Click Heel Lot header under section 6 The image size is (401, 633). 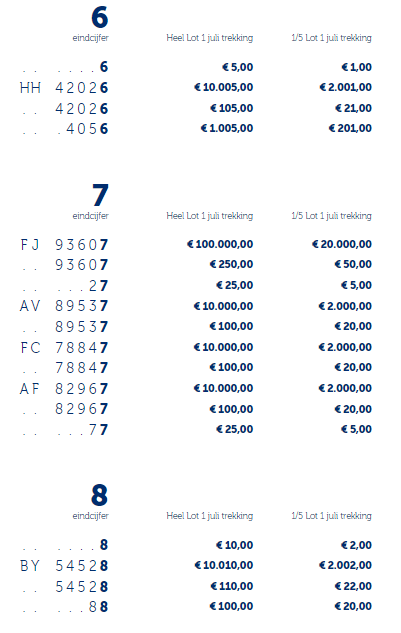pos(210,38)
